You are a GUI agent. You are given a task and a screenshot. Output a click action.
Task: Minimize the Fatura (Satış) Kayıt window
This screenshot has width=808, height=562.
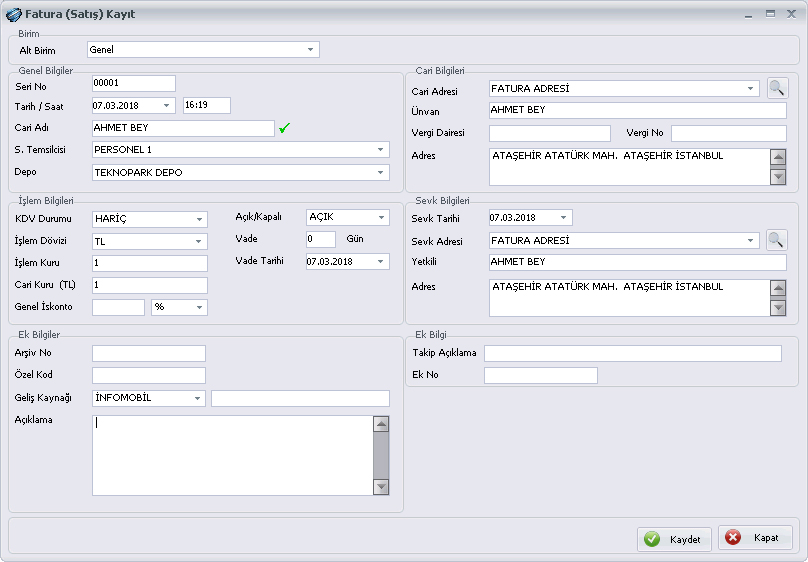point(748,15)
